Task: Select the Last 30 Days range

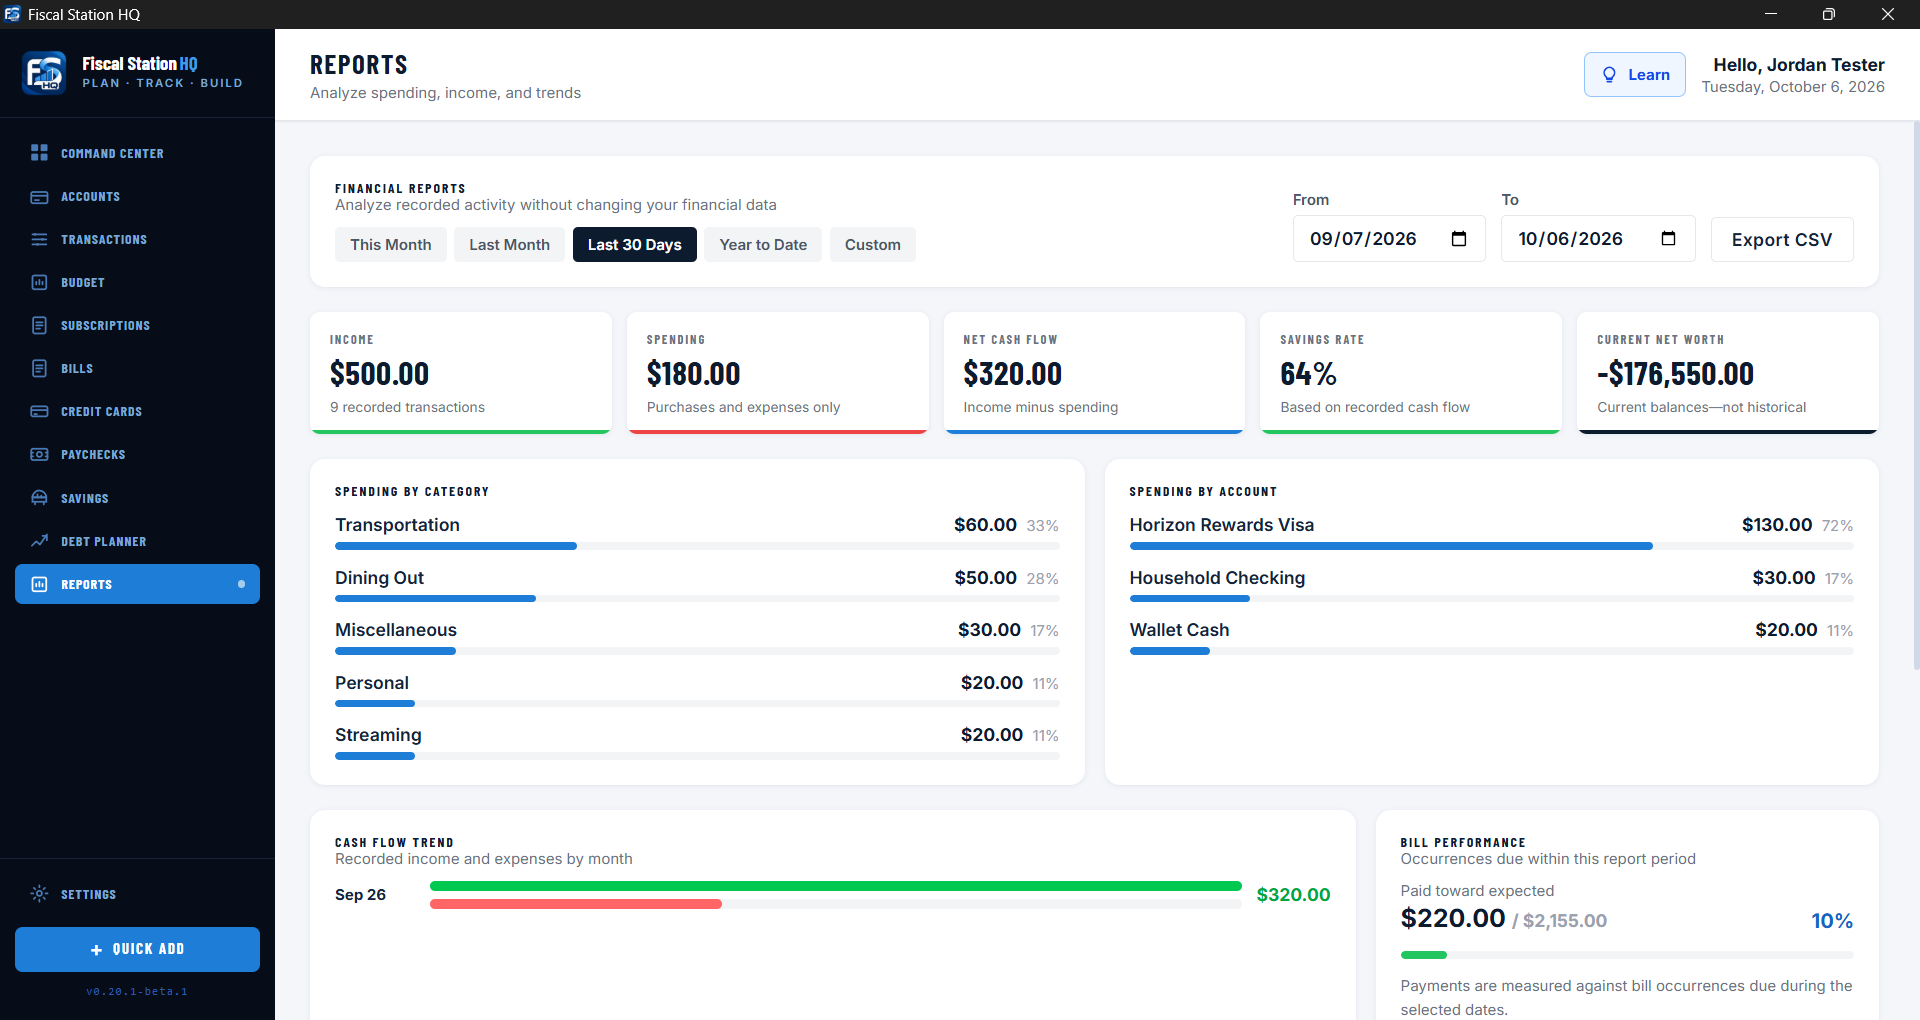Action: 635,245
